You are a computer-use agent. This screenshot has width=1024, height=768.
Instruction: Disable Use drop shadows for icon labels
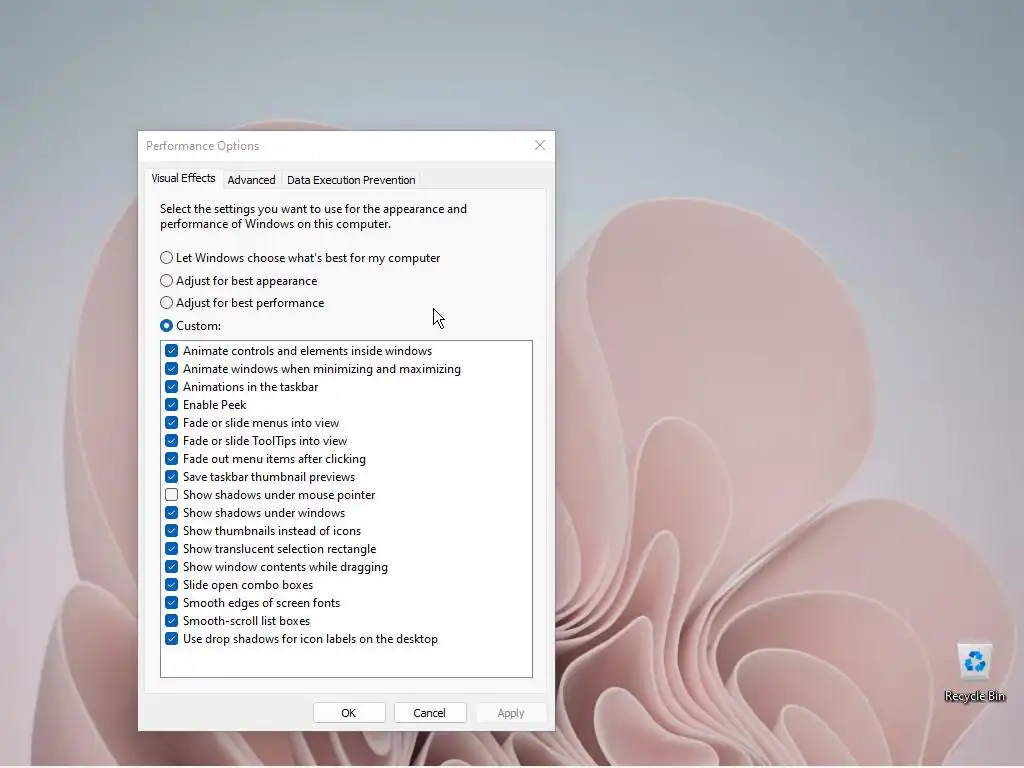(x=171, y=639)
